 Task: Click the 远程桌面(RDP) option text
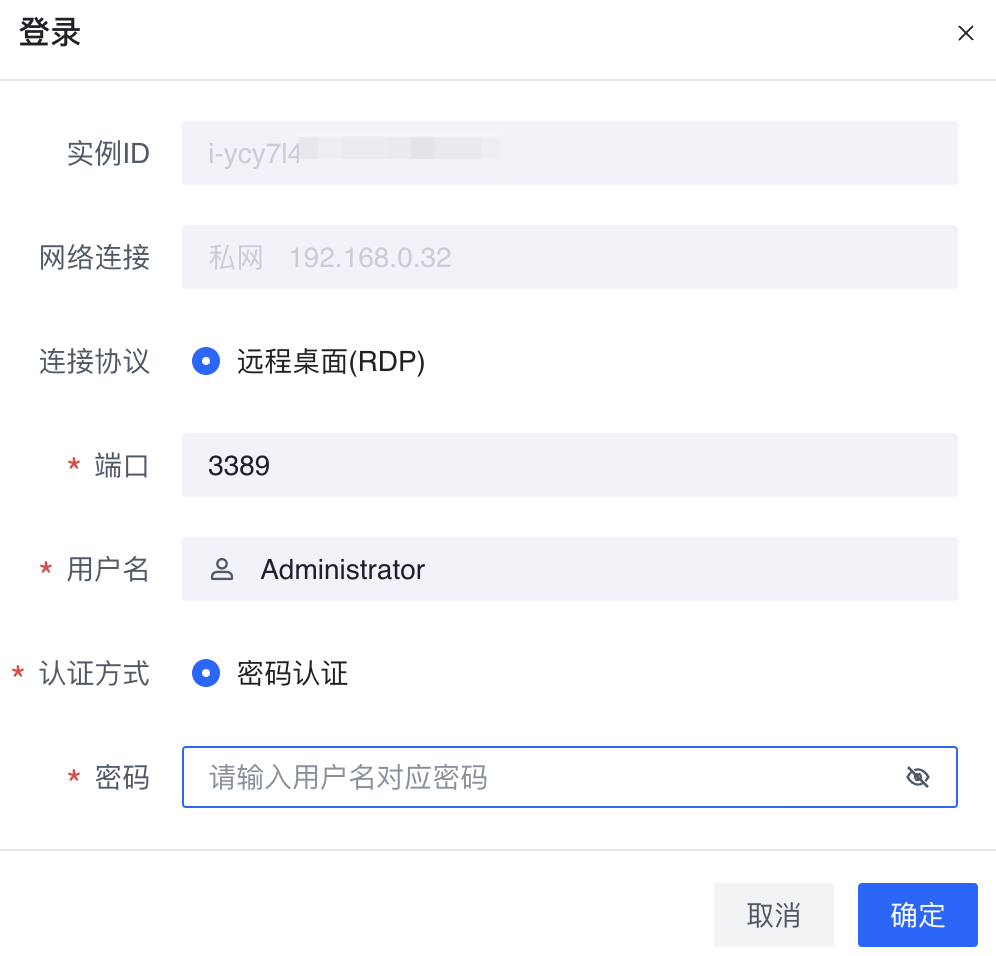[331, 362]
